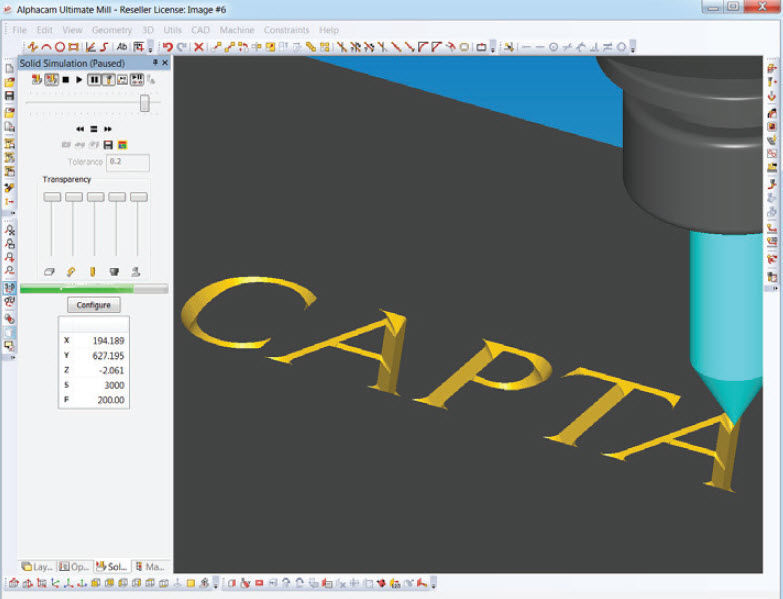The height and width of the screenshot is (599, 783).
Task: Expand the bottom right toolbar overflow arrow
Action: (433, 583)
